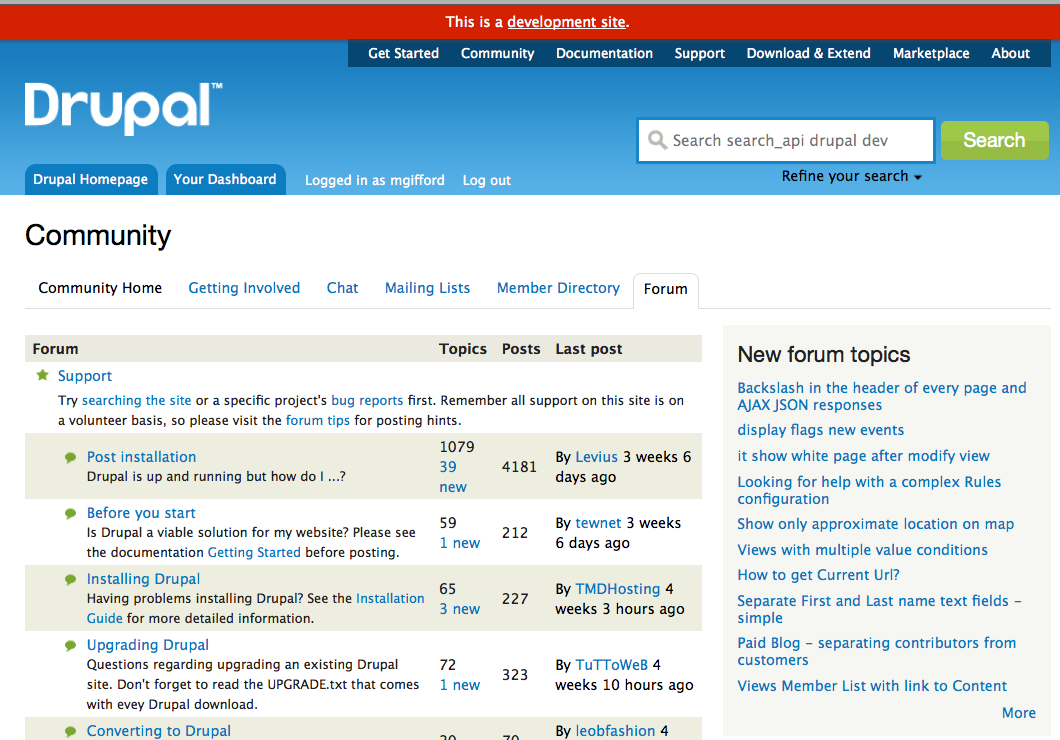Screen dimensions: 1060x740
Task: Open the Before you start forum
Action: click(141, 513)
